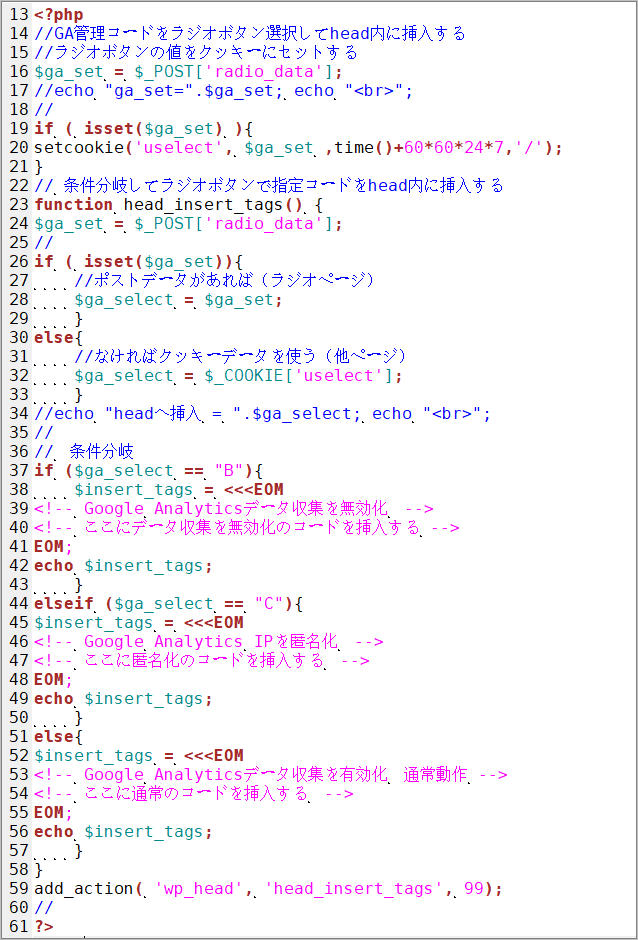Click $insert_tags = <<<EOM on line 52
The image size is (638, 940).
pos(139,755)
